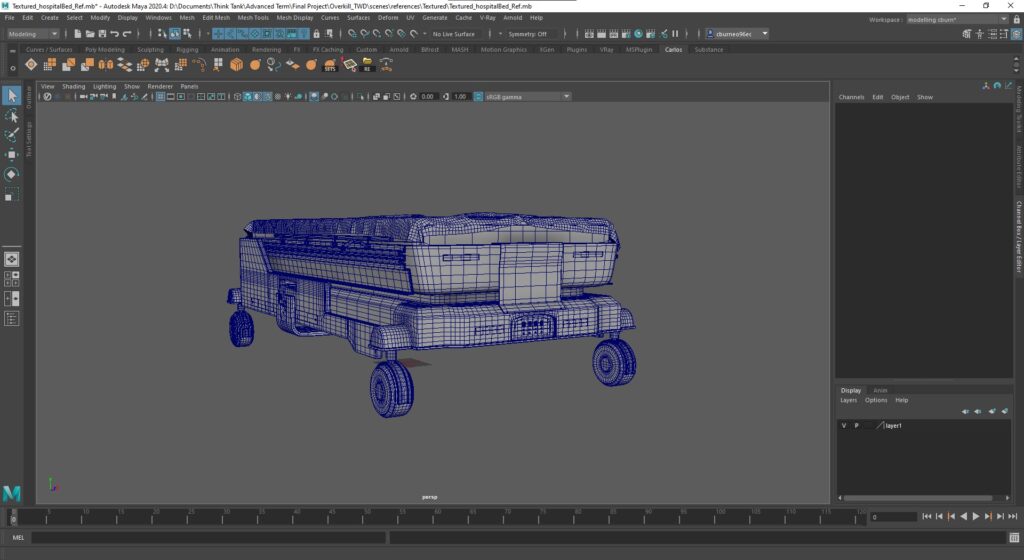Viewport: 1024px width, 560px height.
Task: Click the current frame input field
Action: coord(892,517)
